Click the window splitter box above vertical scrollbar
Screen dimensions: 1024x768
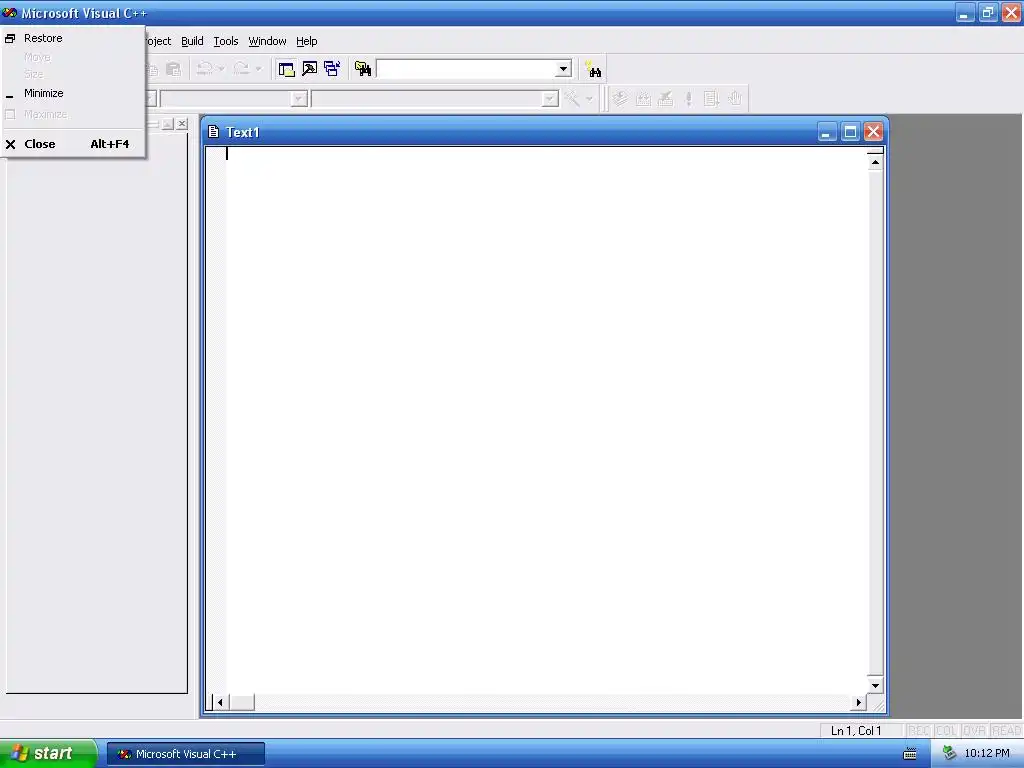tap(875, 152)
